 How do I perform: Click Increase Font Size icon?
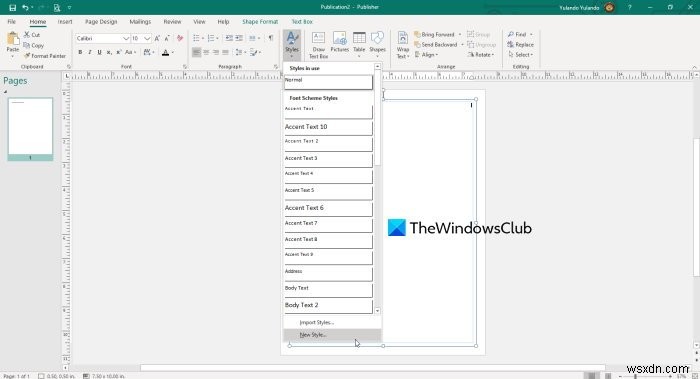[157, 39]
